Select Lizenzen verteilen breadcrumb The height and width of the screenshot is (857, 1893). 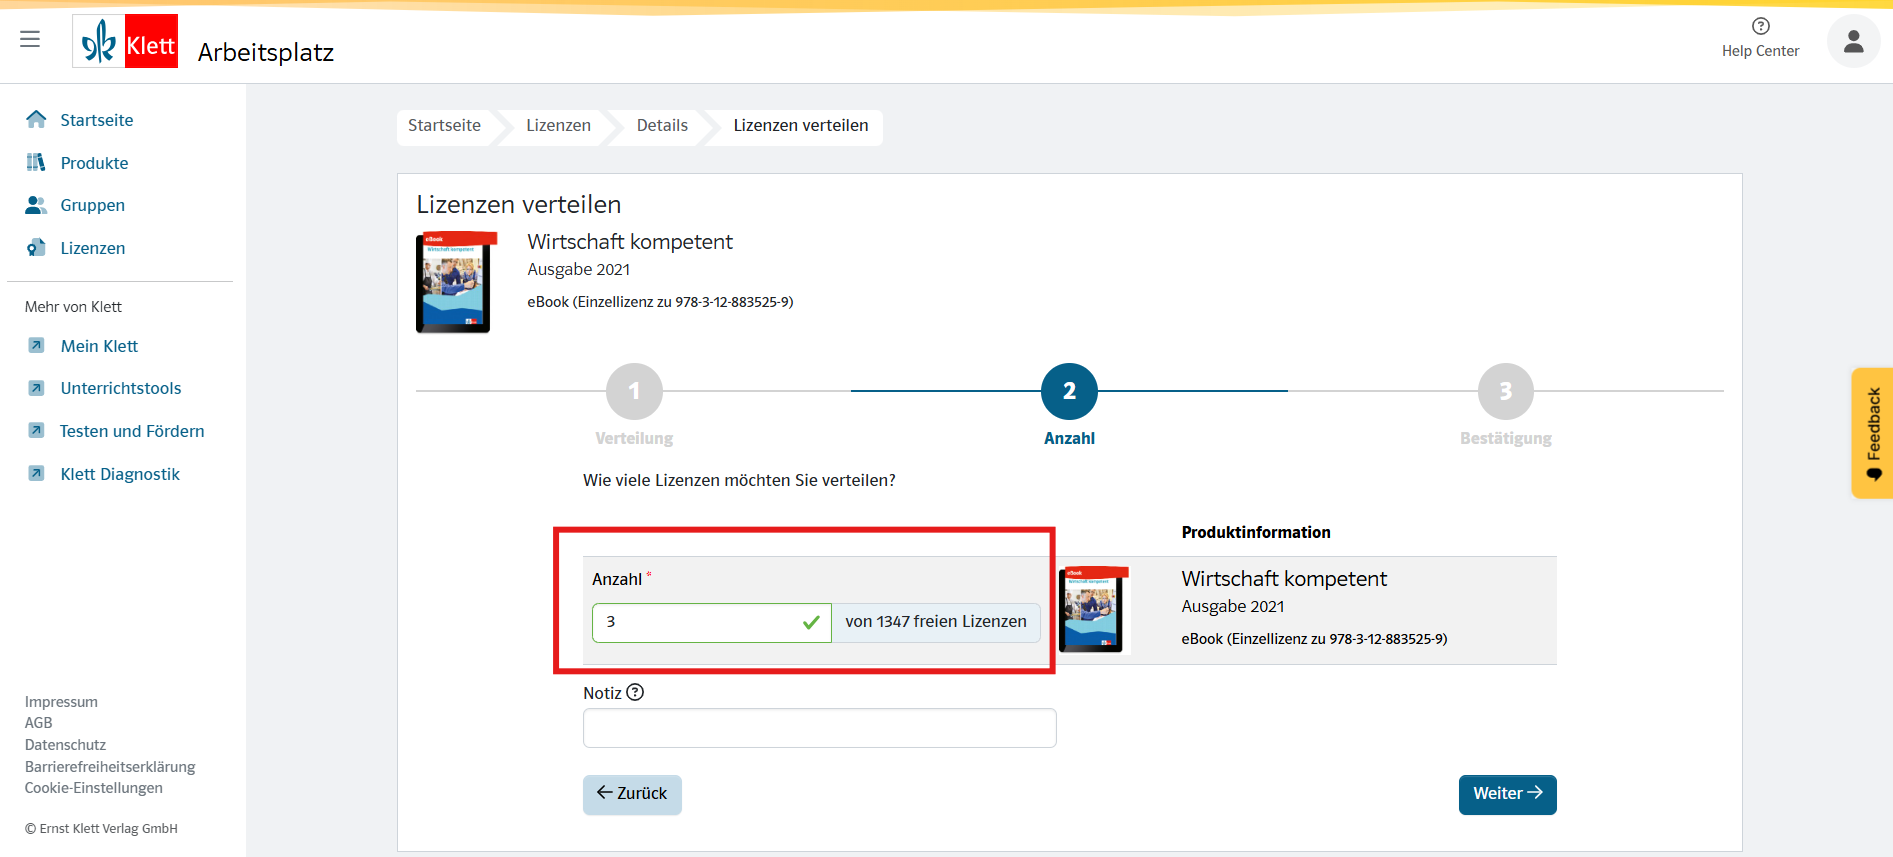click(801, 125)
